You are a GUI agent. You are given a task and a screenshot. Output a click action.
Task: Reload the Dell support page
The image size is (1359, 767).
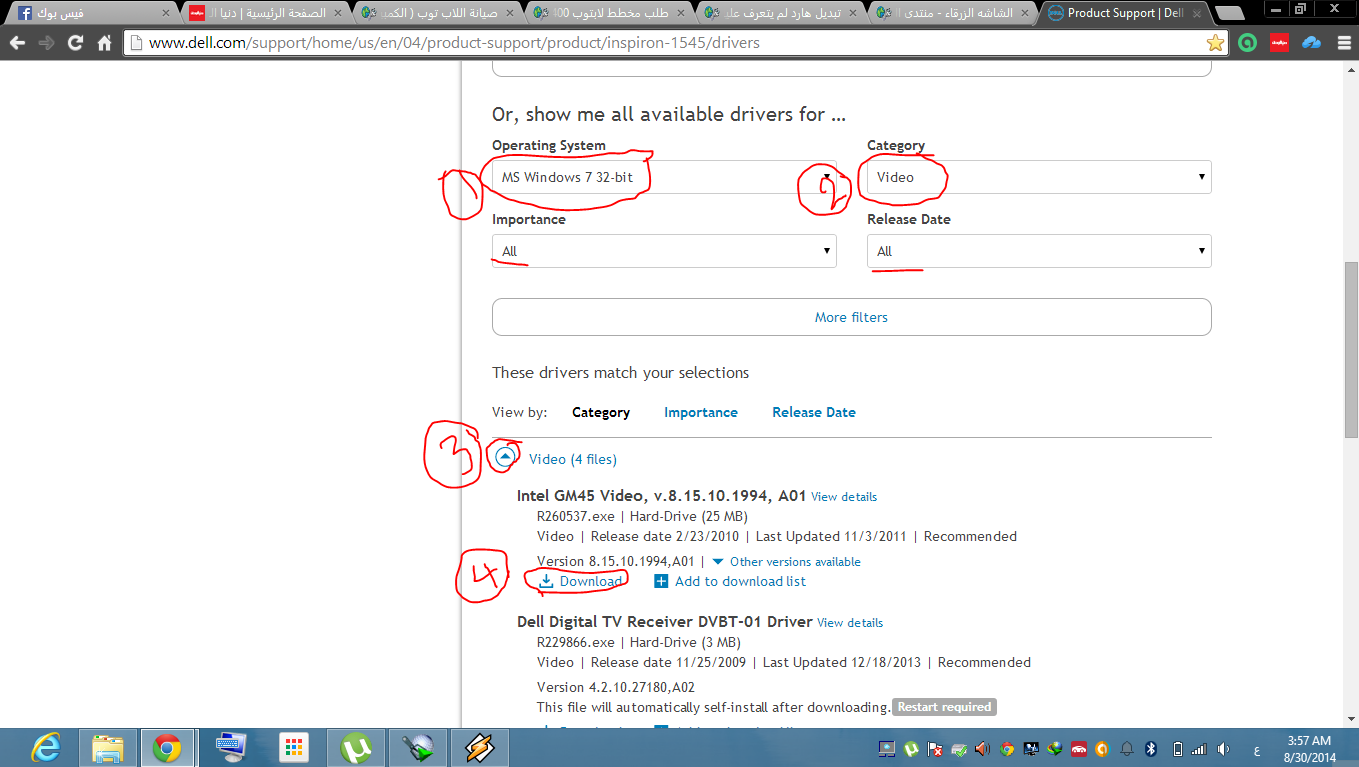[x=75, y=43]
